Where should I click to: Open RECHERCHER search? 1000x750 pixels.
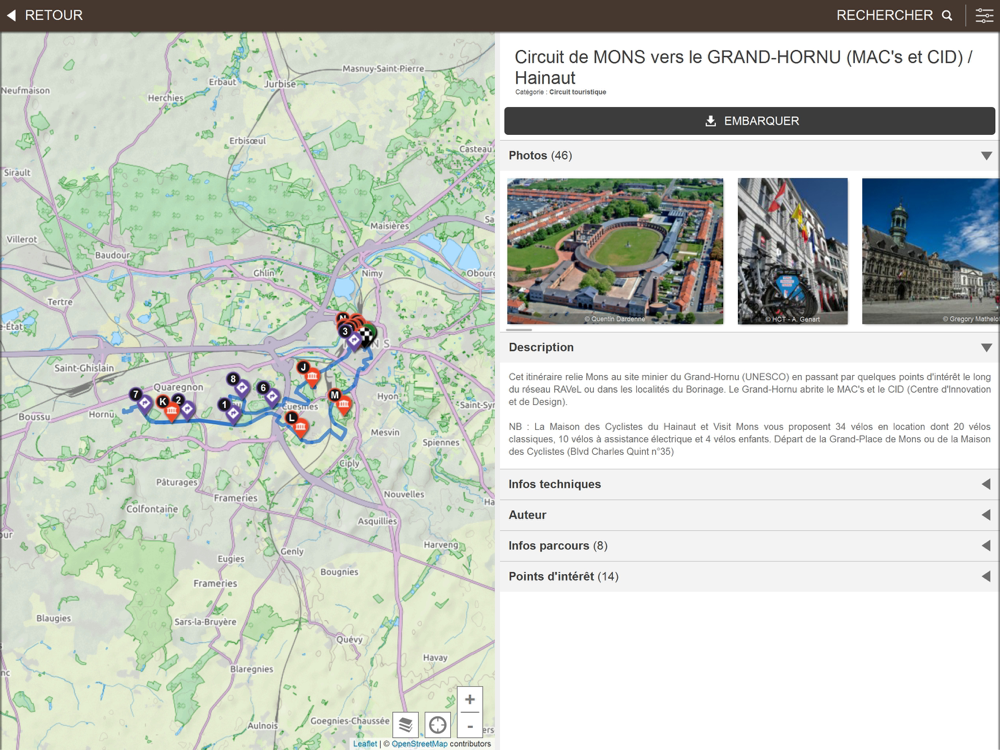pyautogui.click(x=894, y=15)
